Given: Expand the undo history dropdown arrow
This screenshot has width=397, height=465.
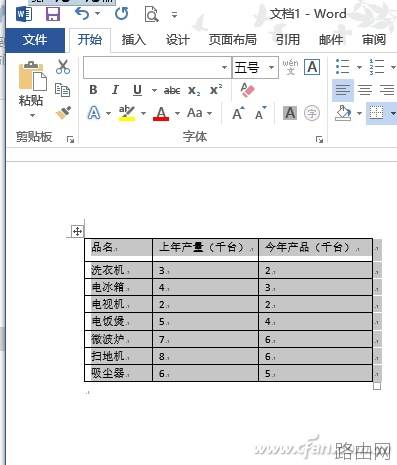Looking at the screenshot, I should [97, 14].
